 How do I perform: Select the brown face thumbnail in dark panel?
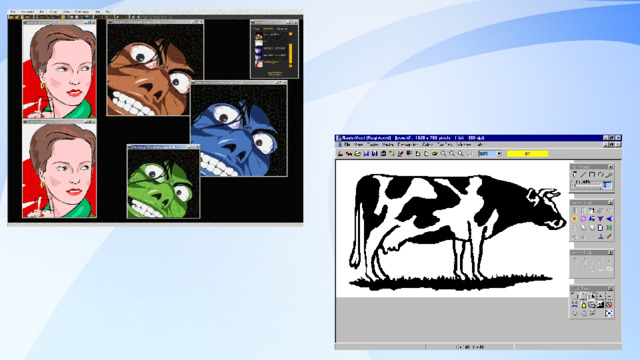pos(259,36)
